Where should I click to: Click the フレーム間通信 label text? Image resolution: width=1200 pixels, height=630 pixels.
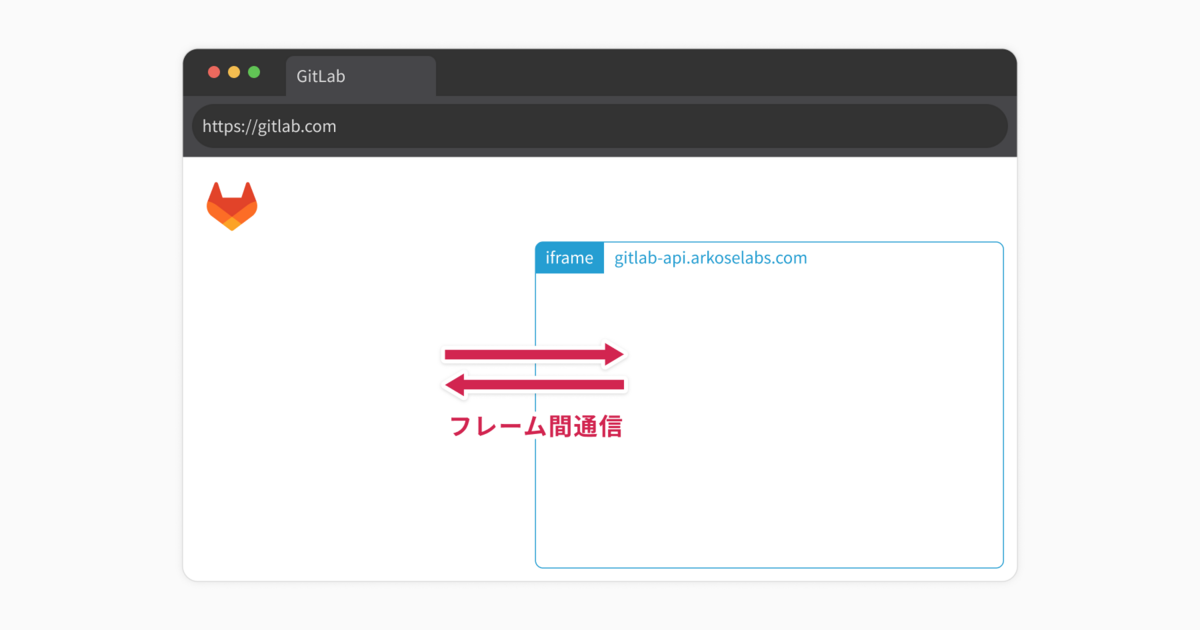538,425
